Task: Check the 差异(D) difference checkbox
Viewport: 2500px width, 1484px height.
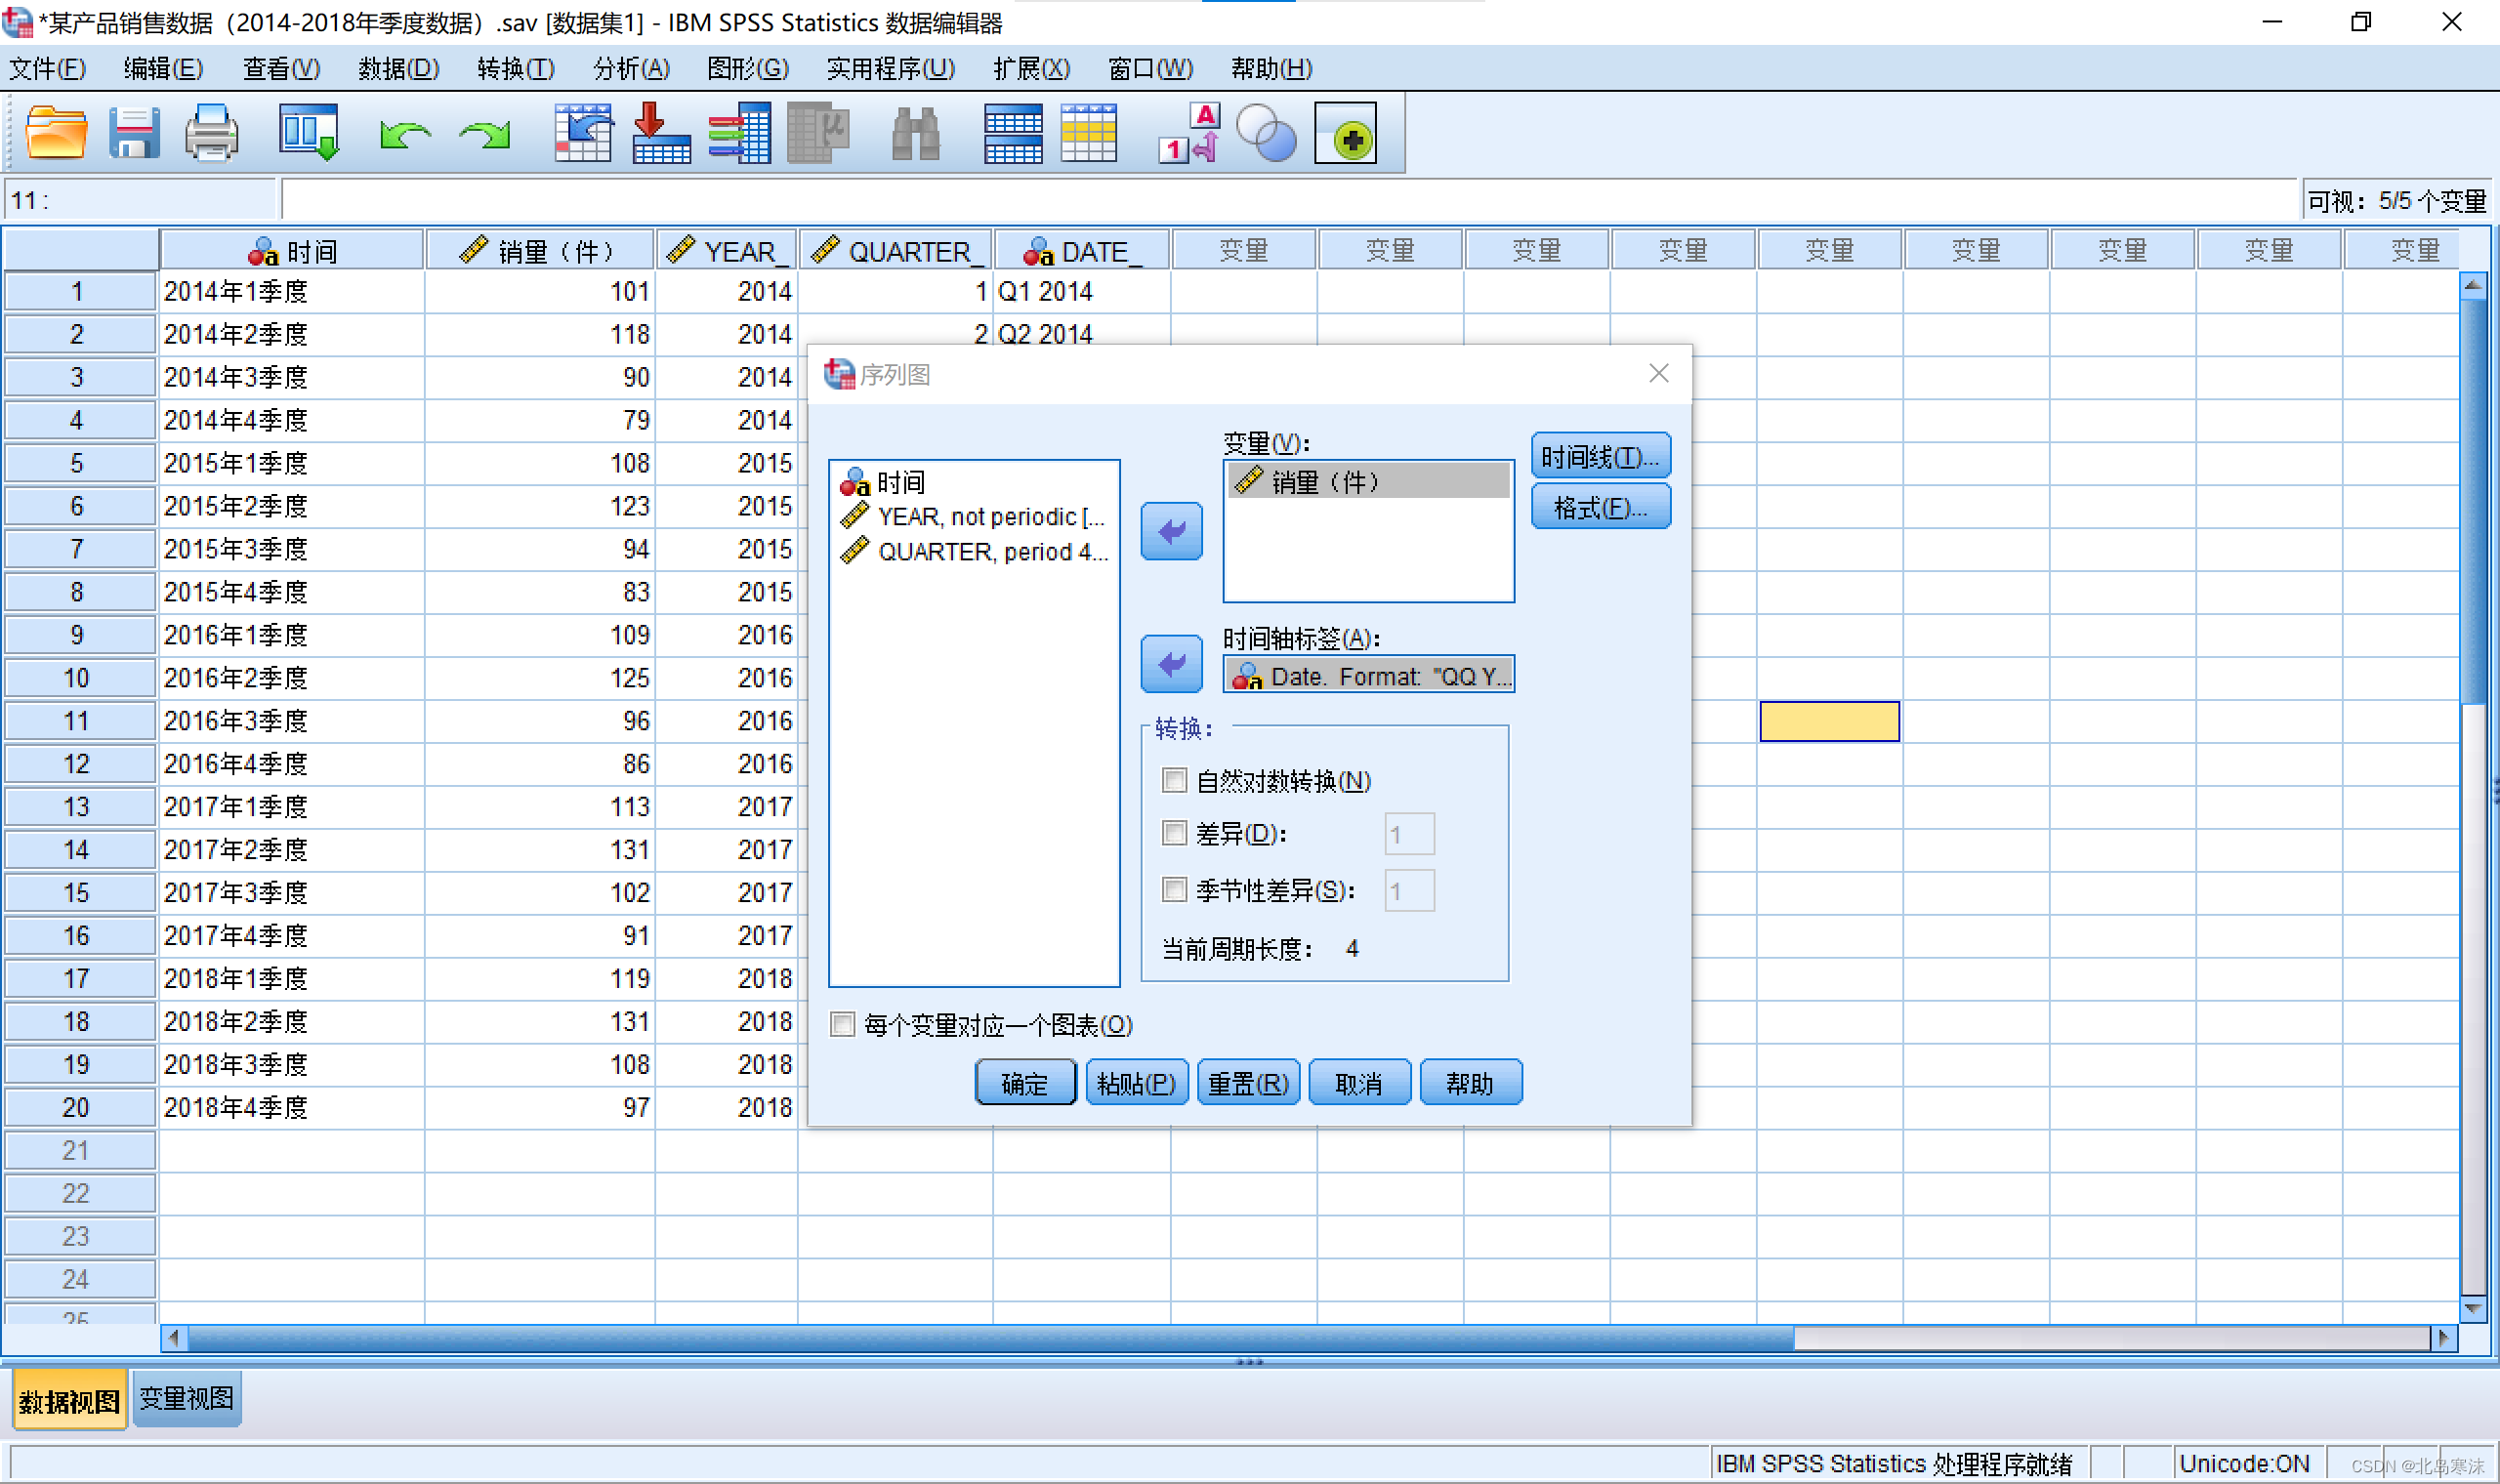Action: tap(1174, 833)
